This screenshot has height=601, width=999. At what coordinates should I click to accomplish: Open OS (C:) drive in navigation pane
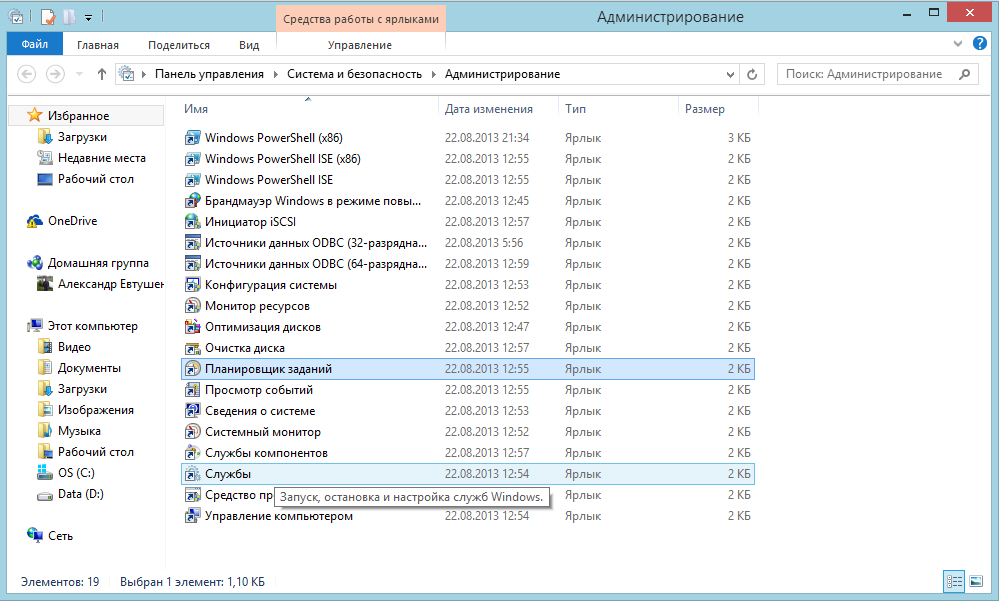tap(76, 473)
